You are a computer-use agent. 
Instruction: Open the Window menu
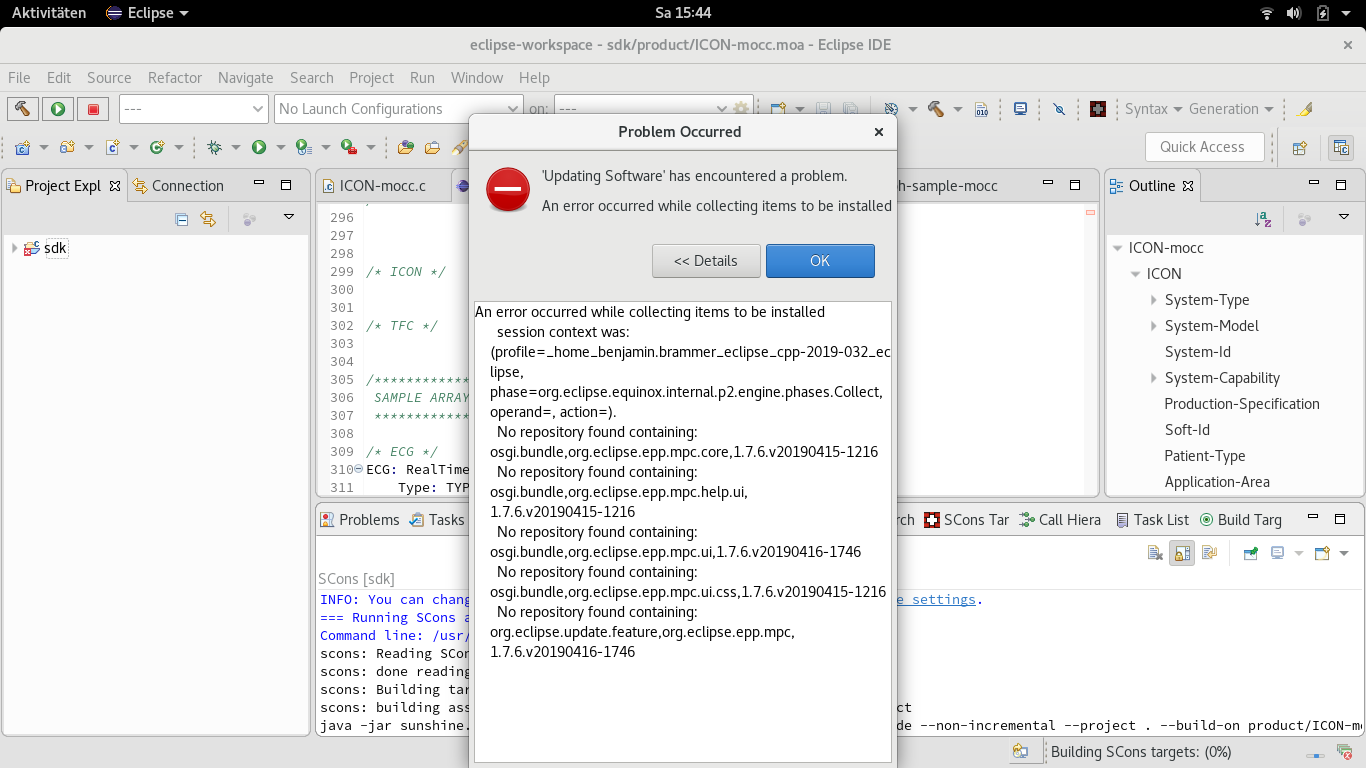(477, 78)
